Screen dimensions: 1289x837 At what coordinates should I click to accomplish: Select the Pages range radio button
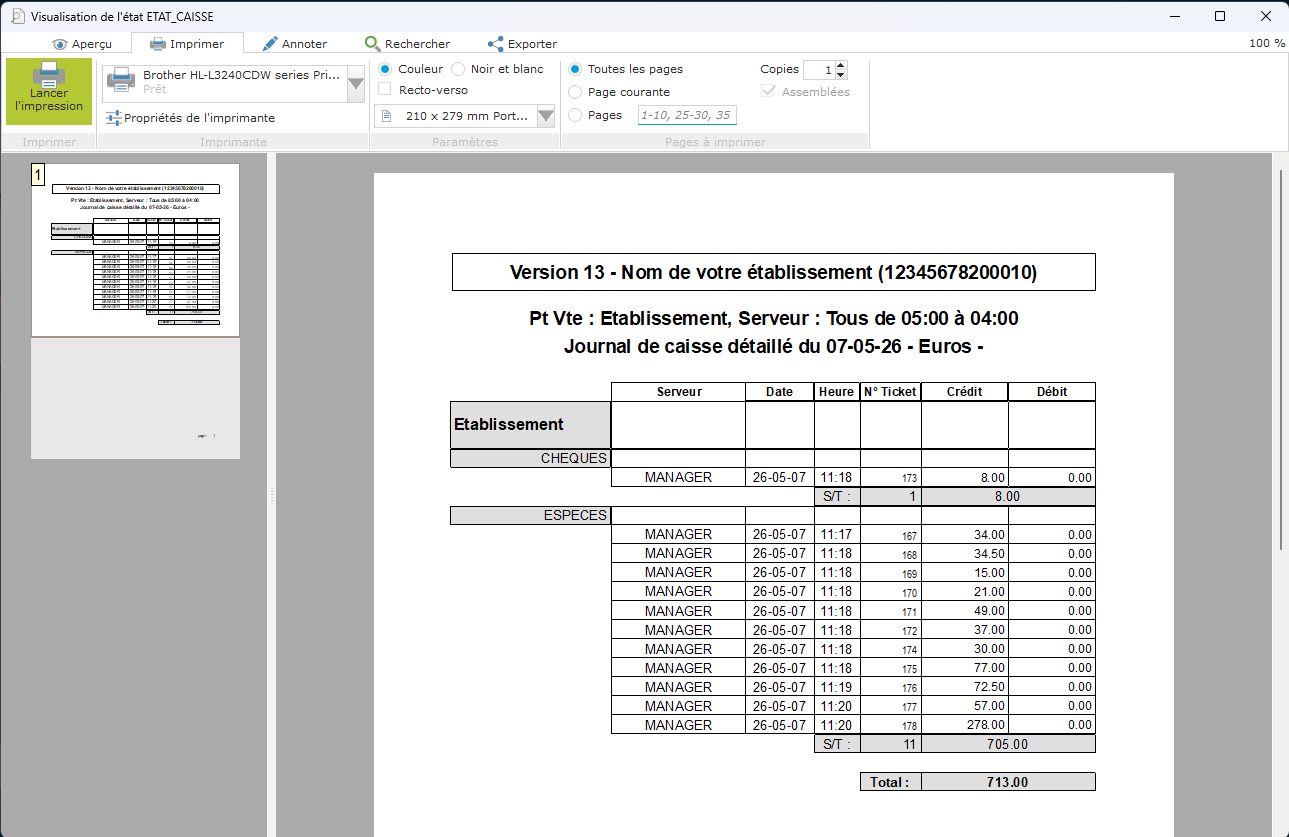(575, 115)
